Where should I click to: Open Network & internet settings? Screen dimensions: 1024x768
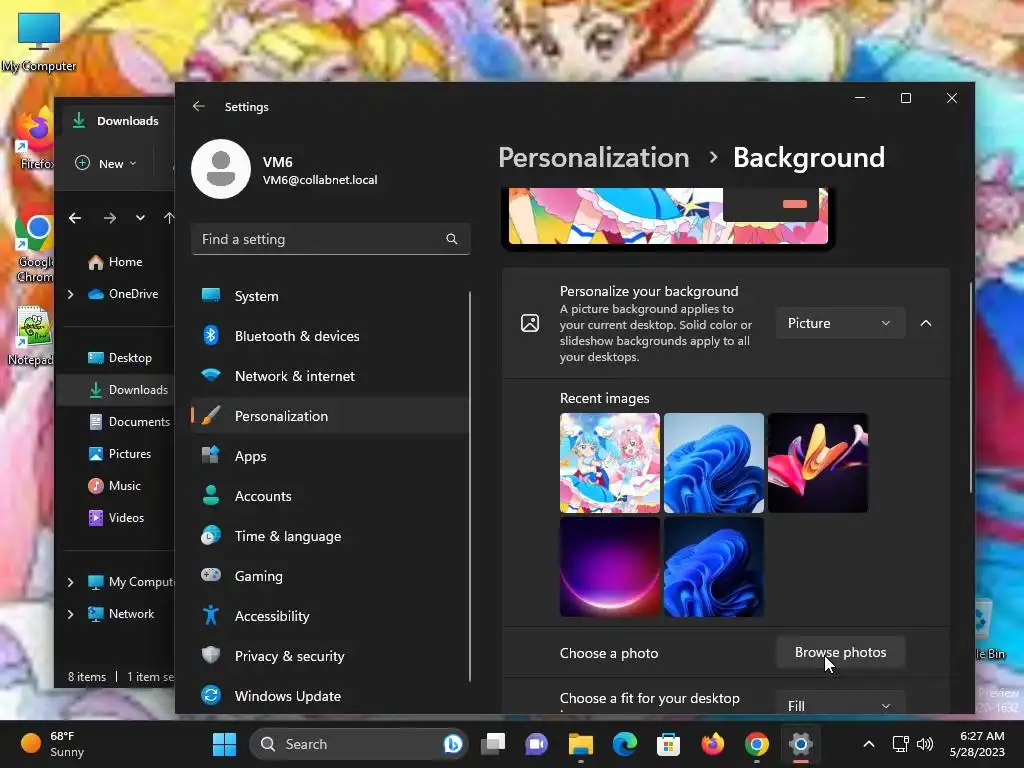330,376
